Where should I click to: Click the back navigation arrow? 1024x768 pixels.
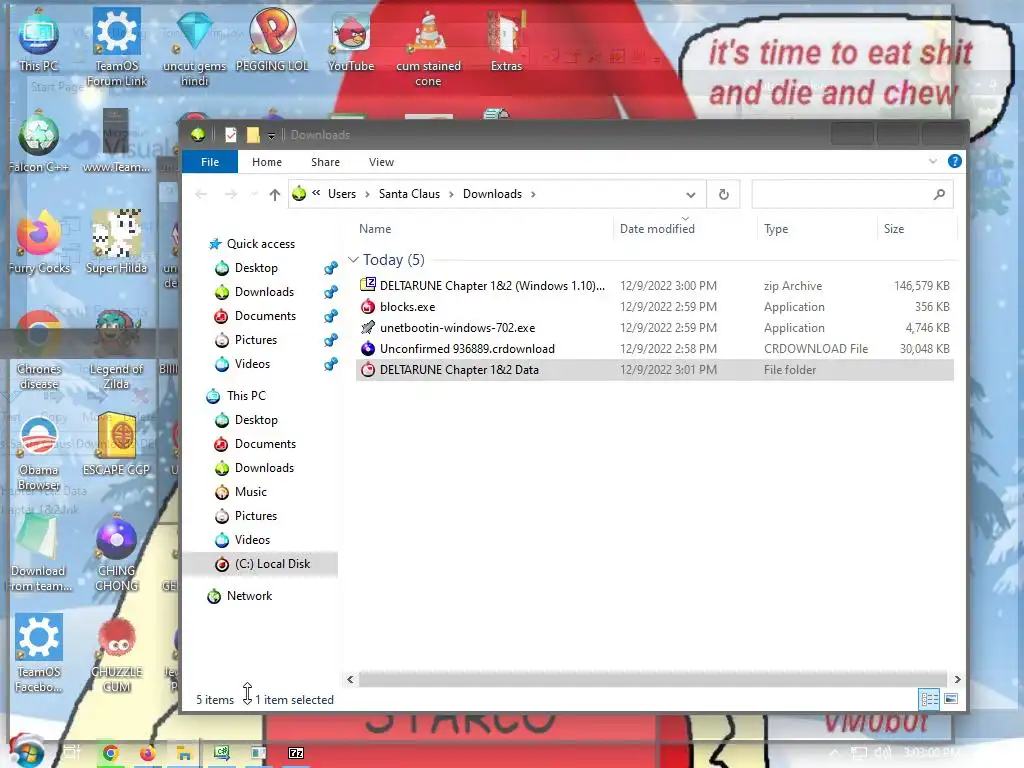(201, 195)
